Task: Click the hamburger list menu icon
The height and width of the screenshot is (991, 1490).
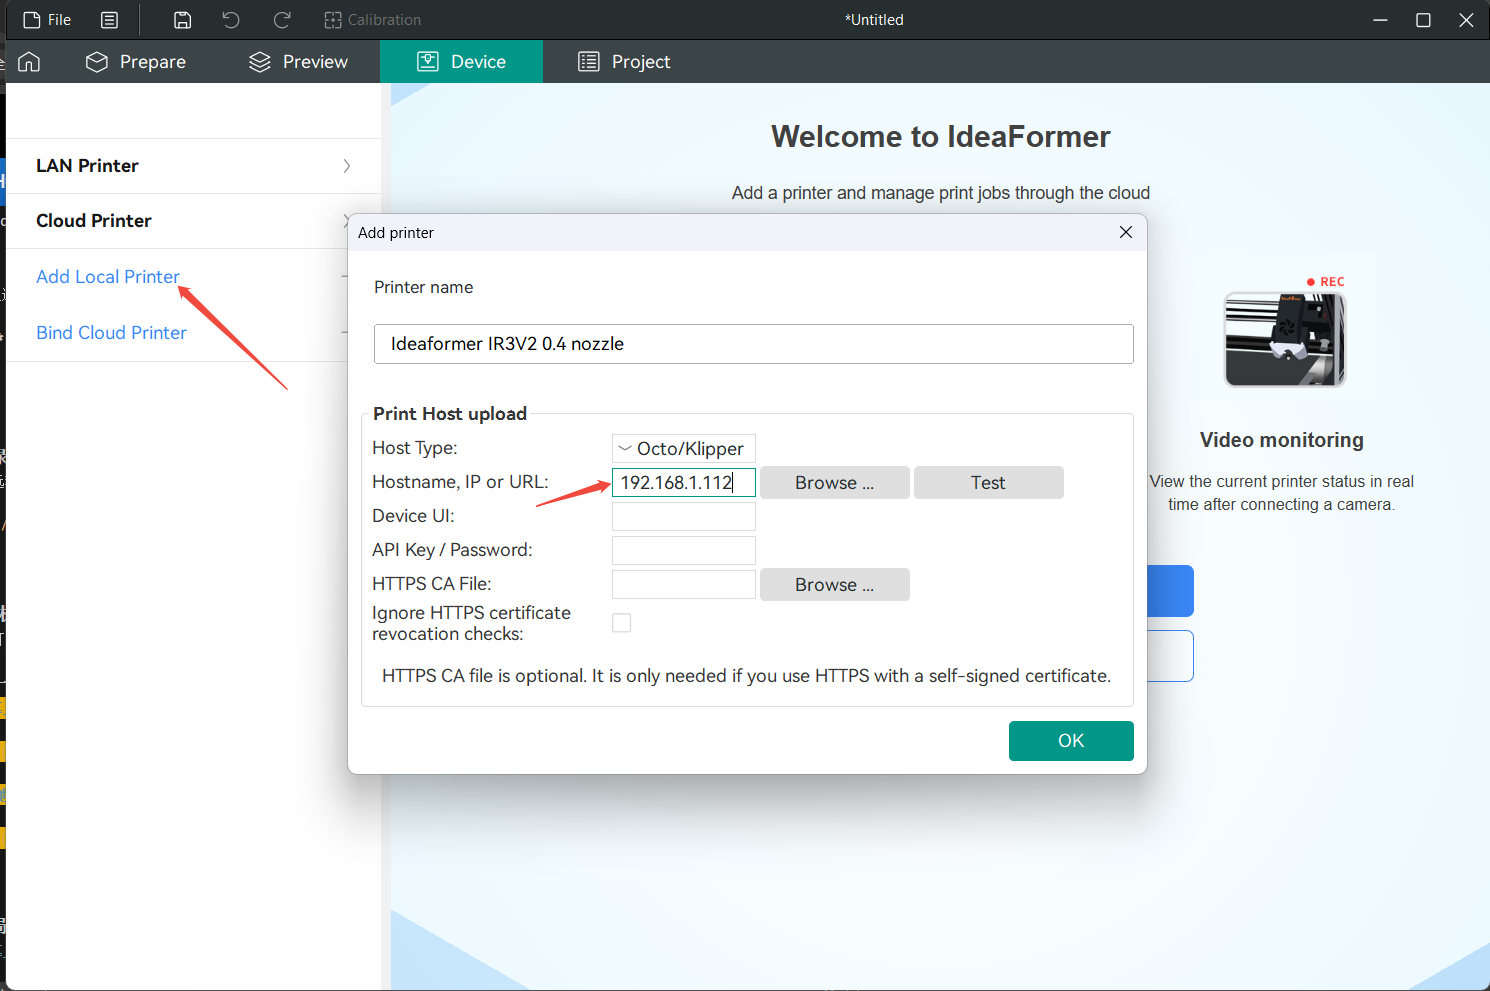Action: click(110, 20)
